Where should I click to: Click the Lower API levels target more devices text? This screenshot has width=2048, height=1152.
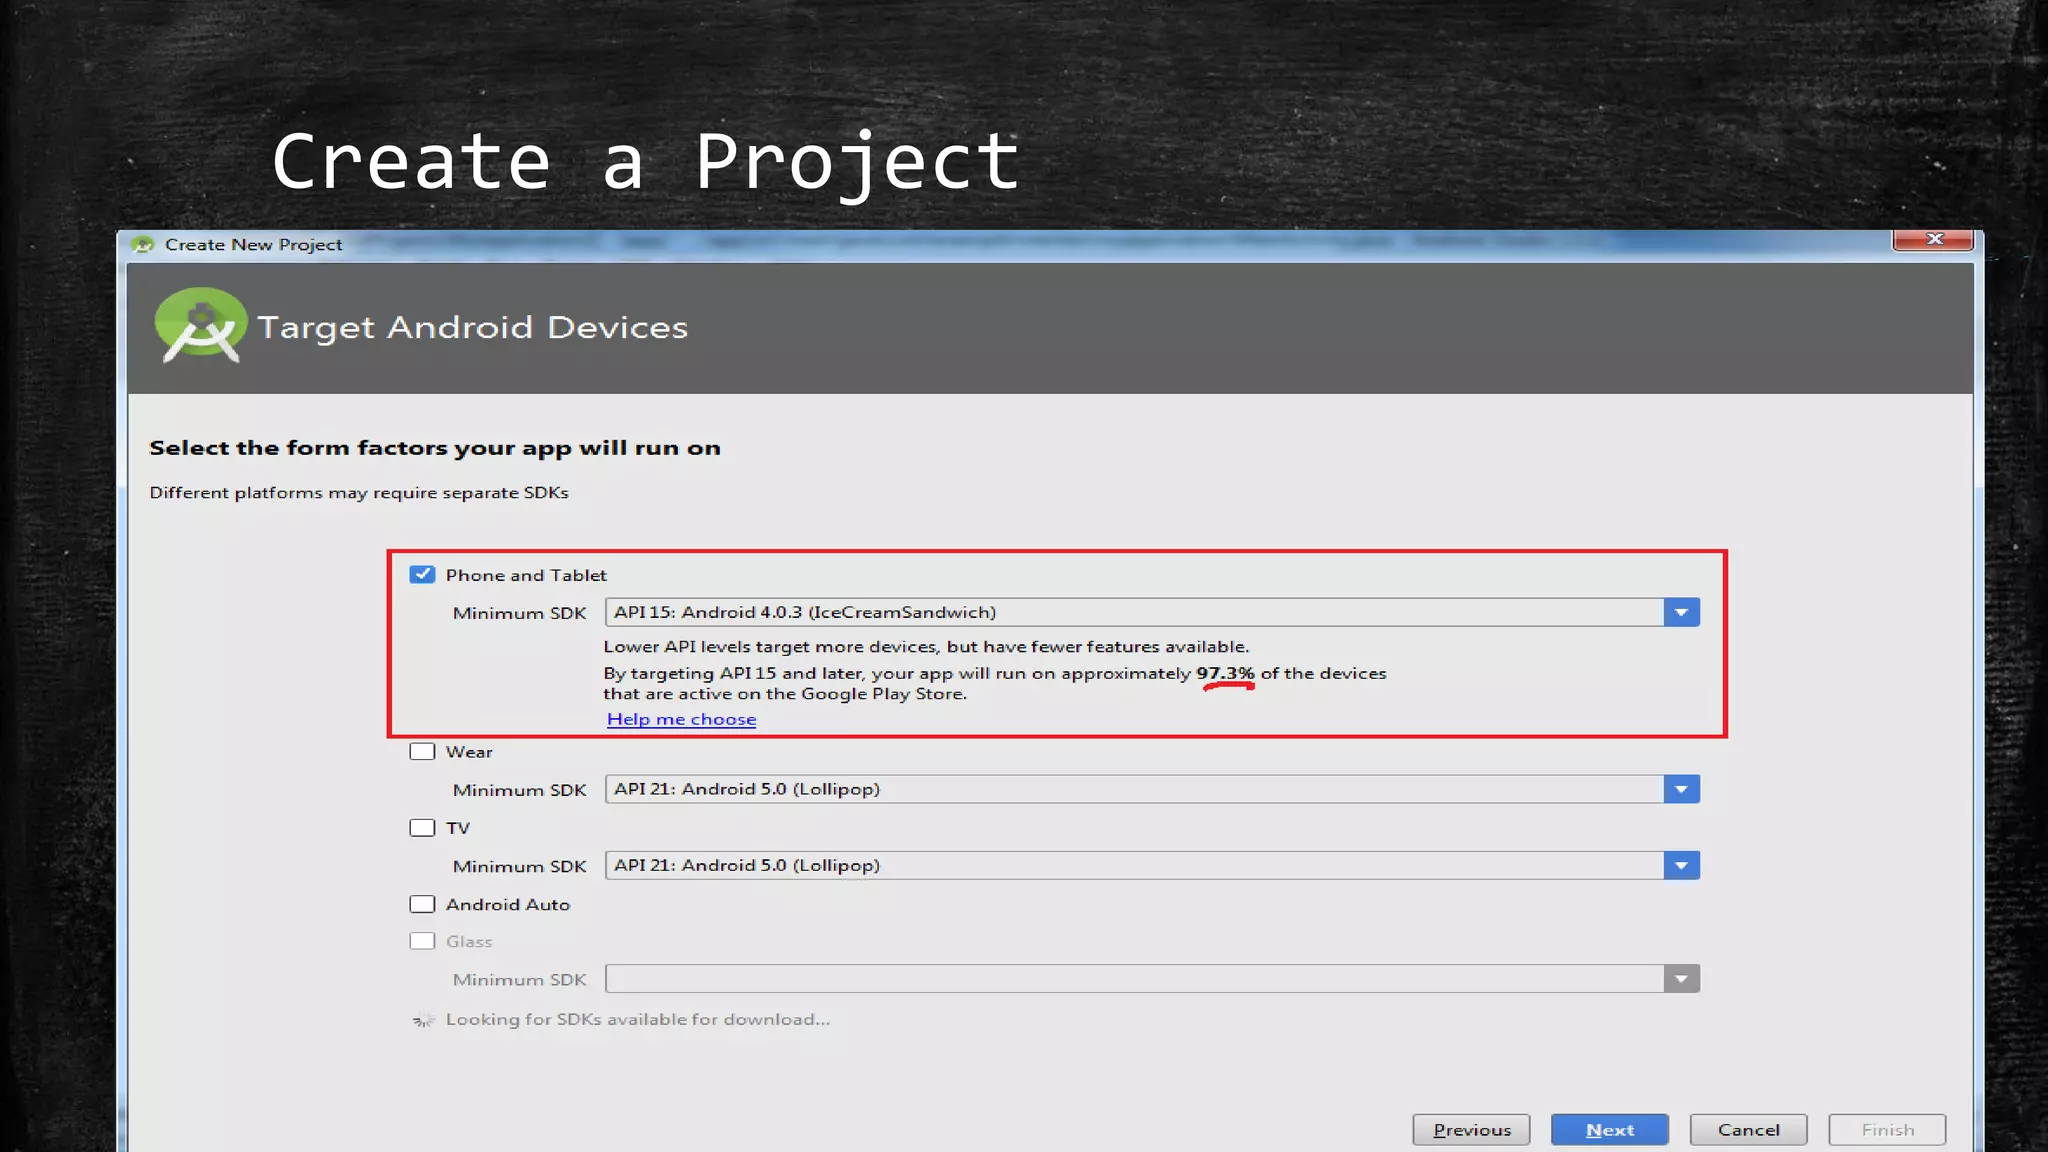[926, 646]
